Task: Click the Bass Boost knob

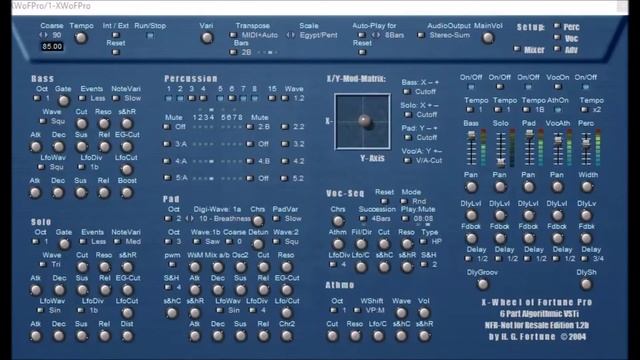Action: [127, 192]
